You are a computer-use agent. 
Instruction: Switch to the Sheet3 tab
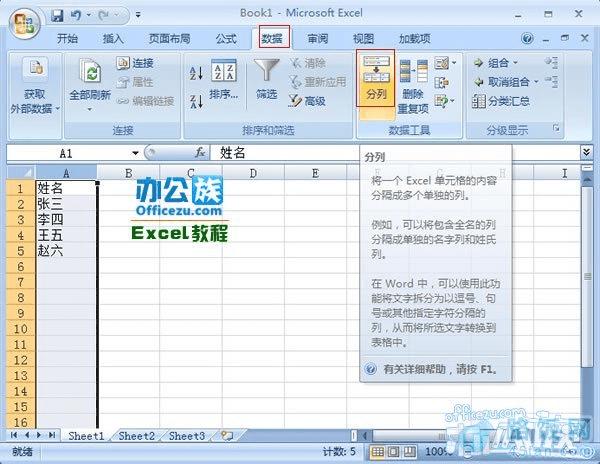(187, 436)
